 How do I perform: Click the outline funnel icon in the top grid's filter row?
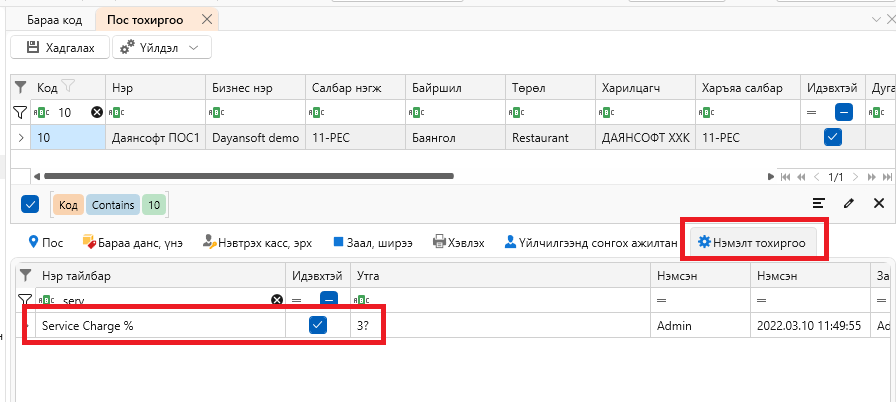pyautogui.click(x=21, y=112)
